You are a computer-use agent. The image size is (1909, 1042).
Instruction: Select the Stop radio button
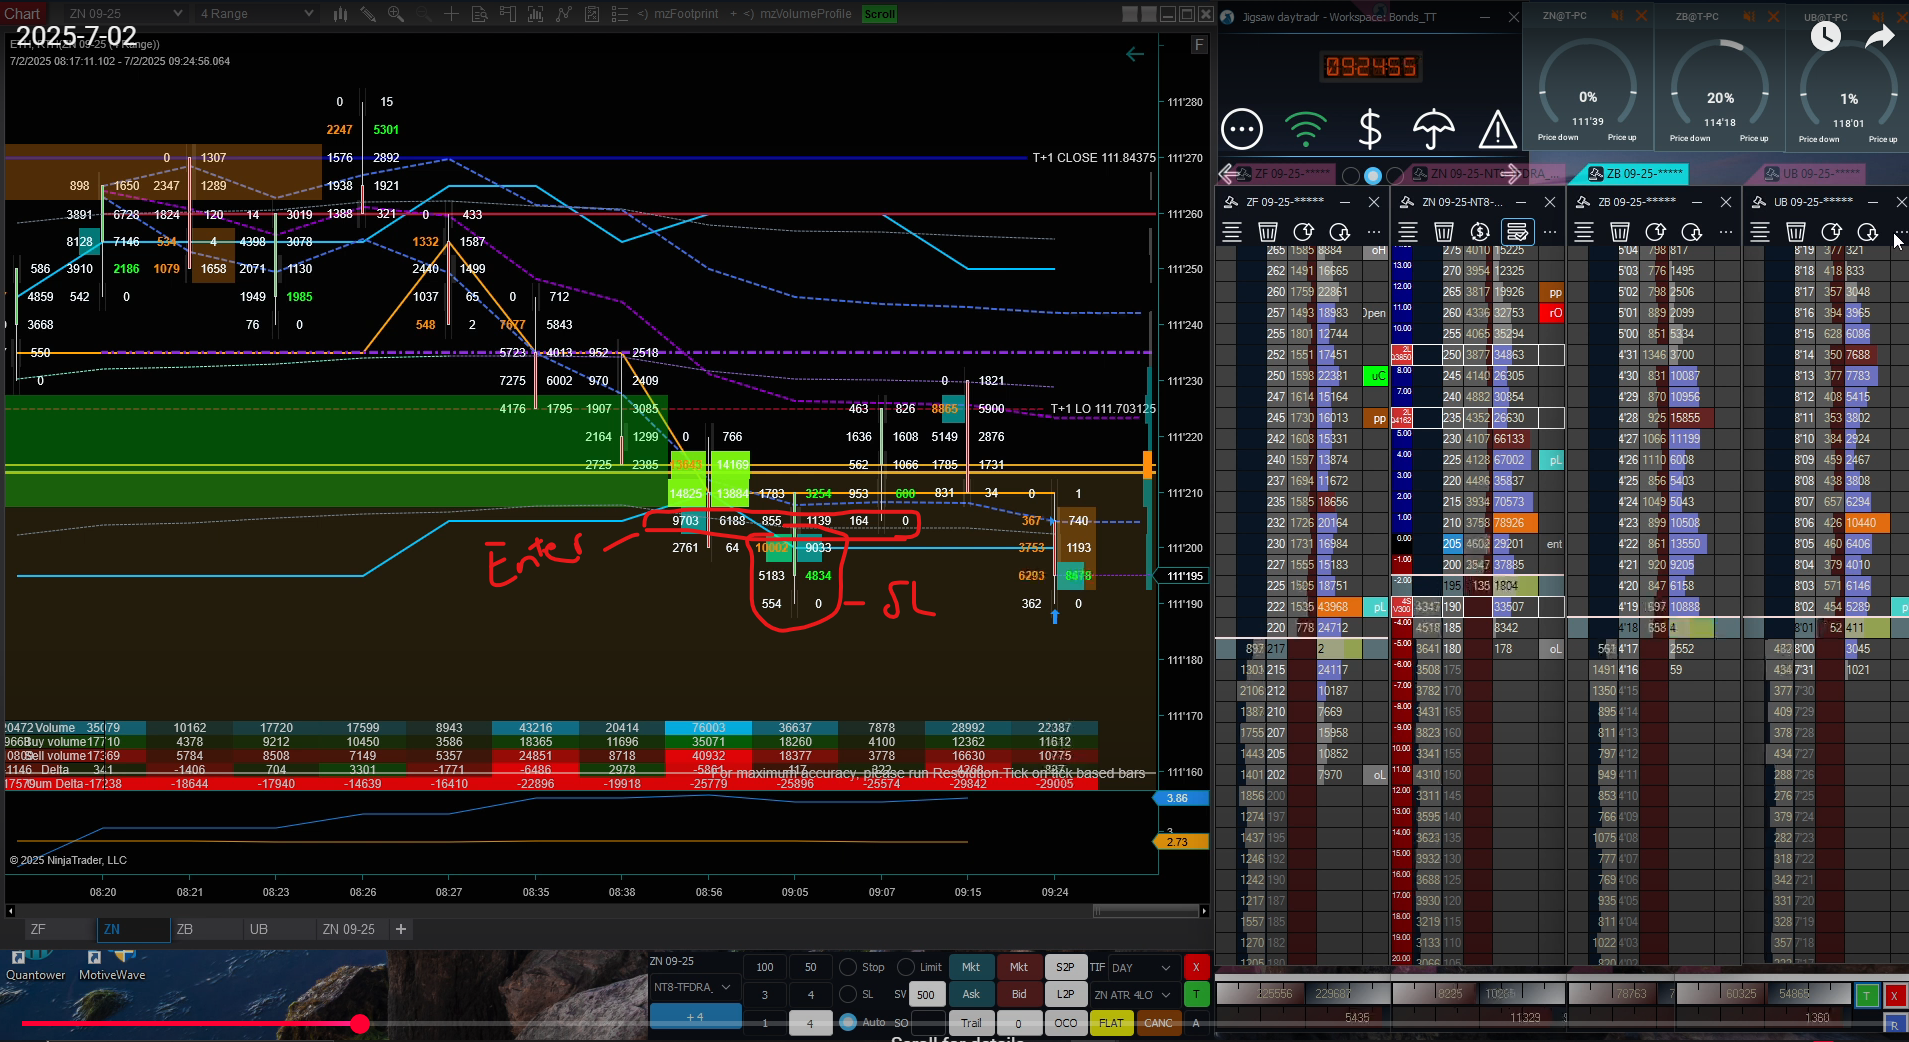(848, 967)
